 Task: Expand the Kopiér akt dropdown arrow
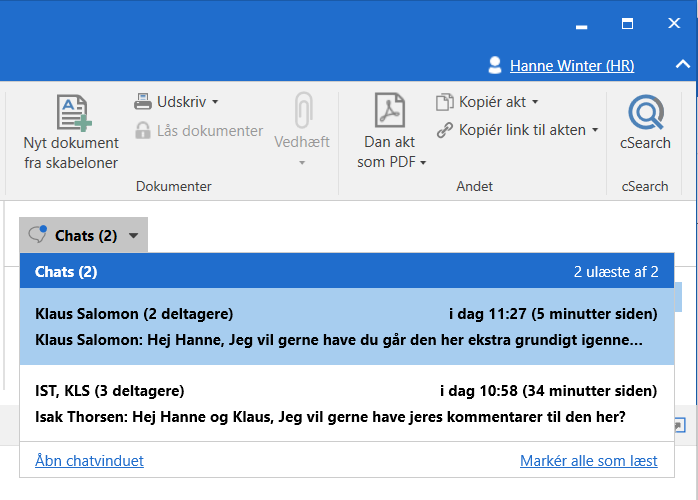tap(535, 102)
